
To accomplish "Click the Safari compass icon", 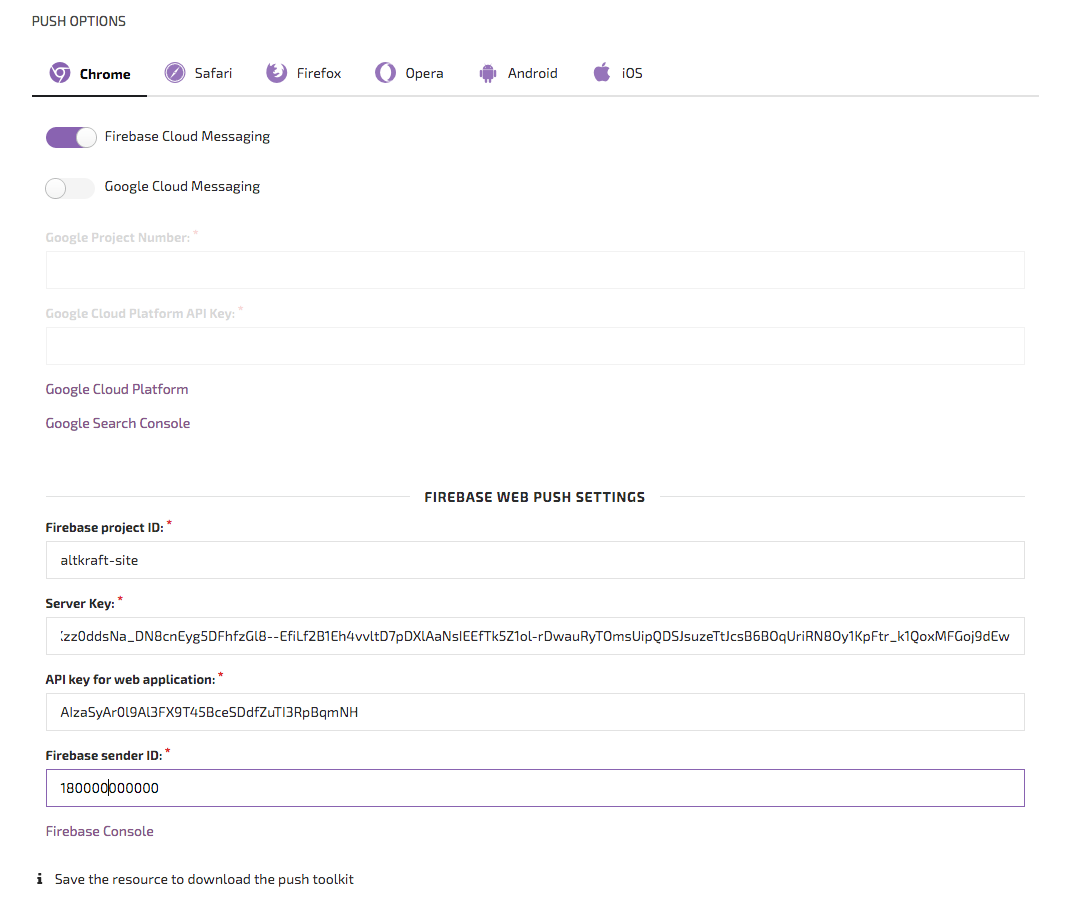I will pos(175,72).
